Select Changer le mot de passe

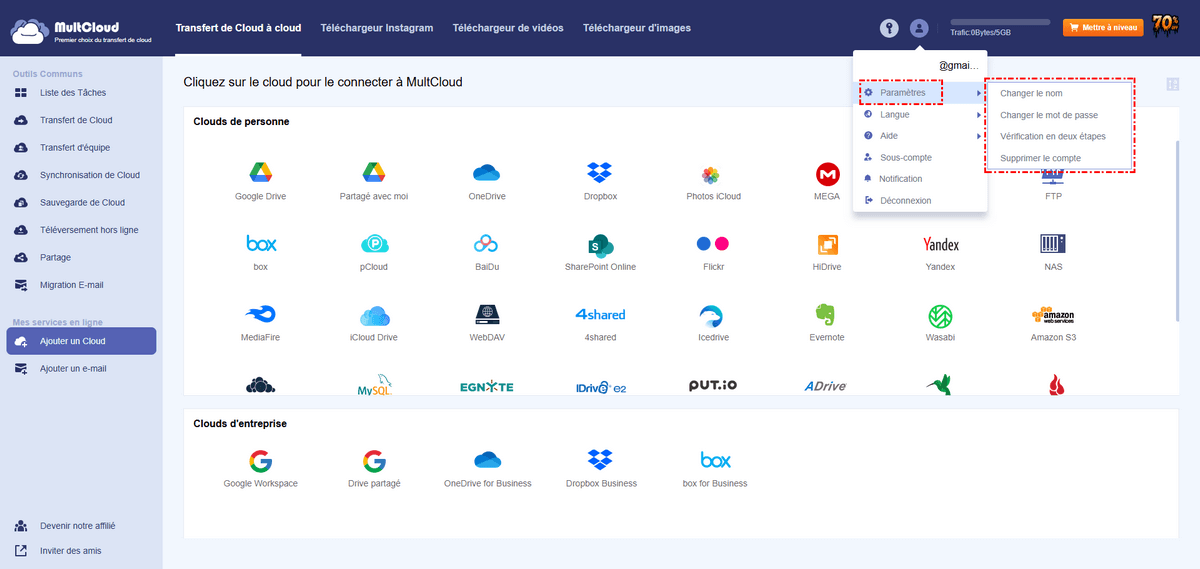pyautogui.click(x=1048, y=115)
